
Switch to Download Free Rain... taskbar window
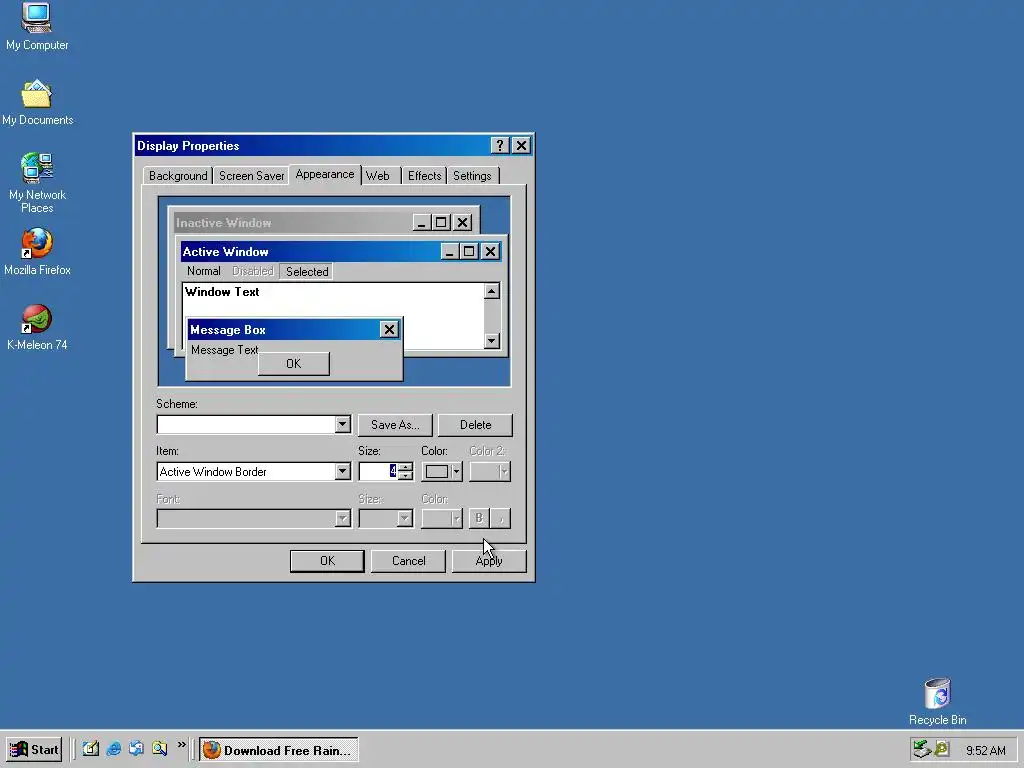pos(279,750)
